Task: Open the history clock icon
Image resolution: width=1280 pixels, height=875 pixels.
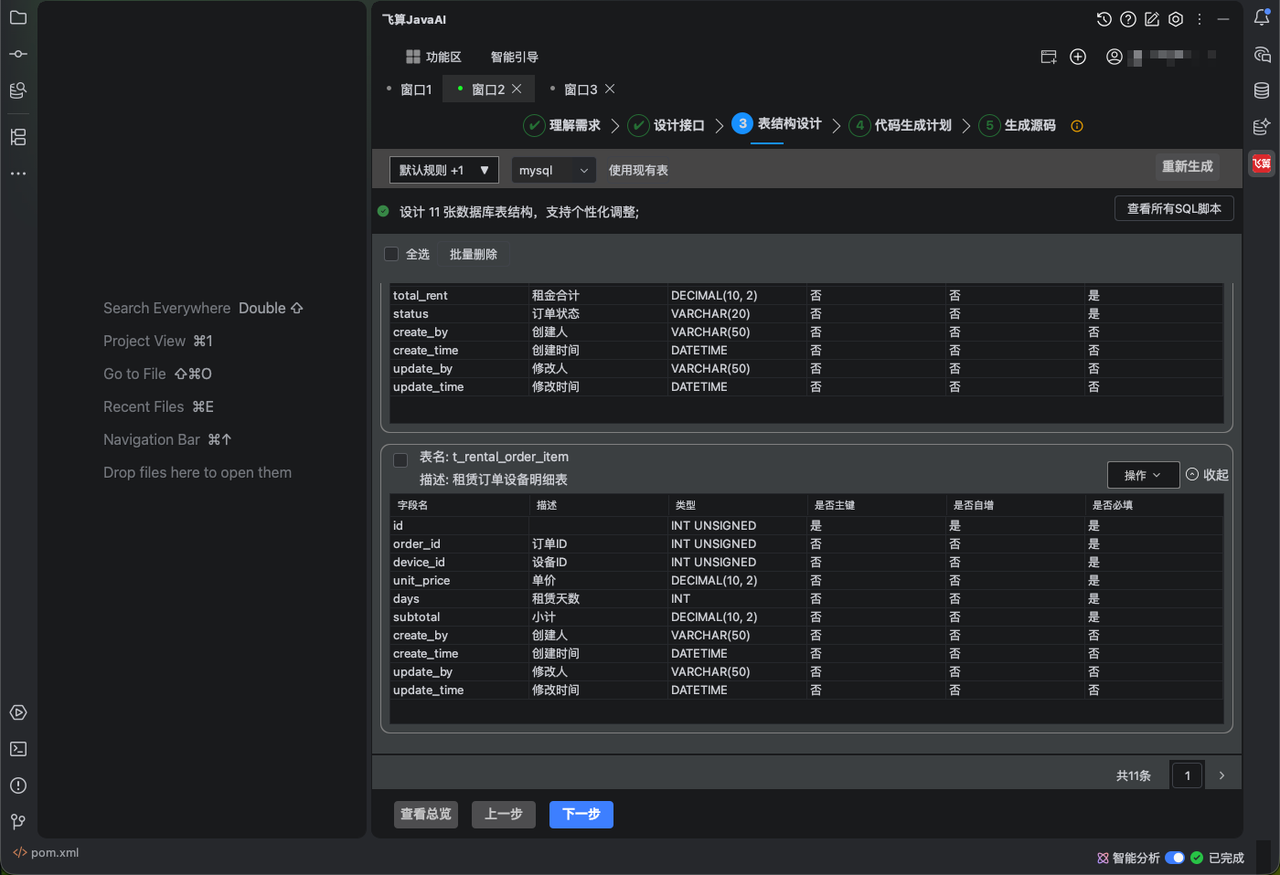Action: (x=1104, y=19)
